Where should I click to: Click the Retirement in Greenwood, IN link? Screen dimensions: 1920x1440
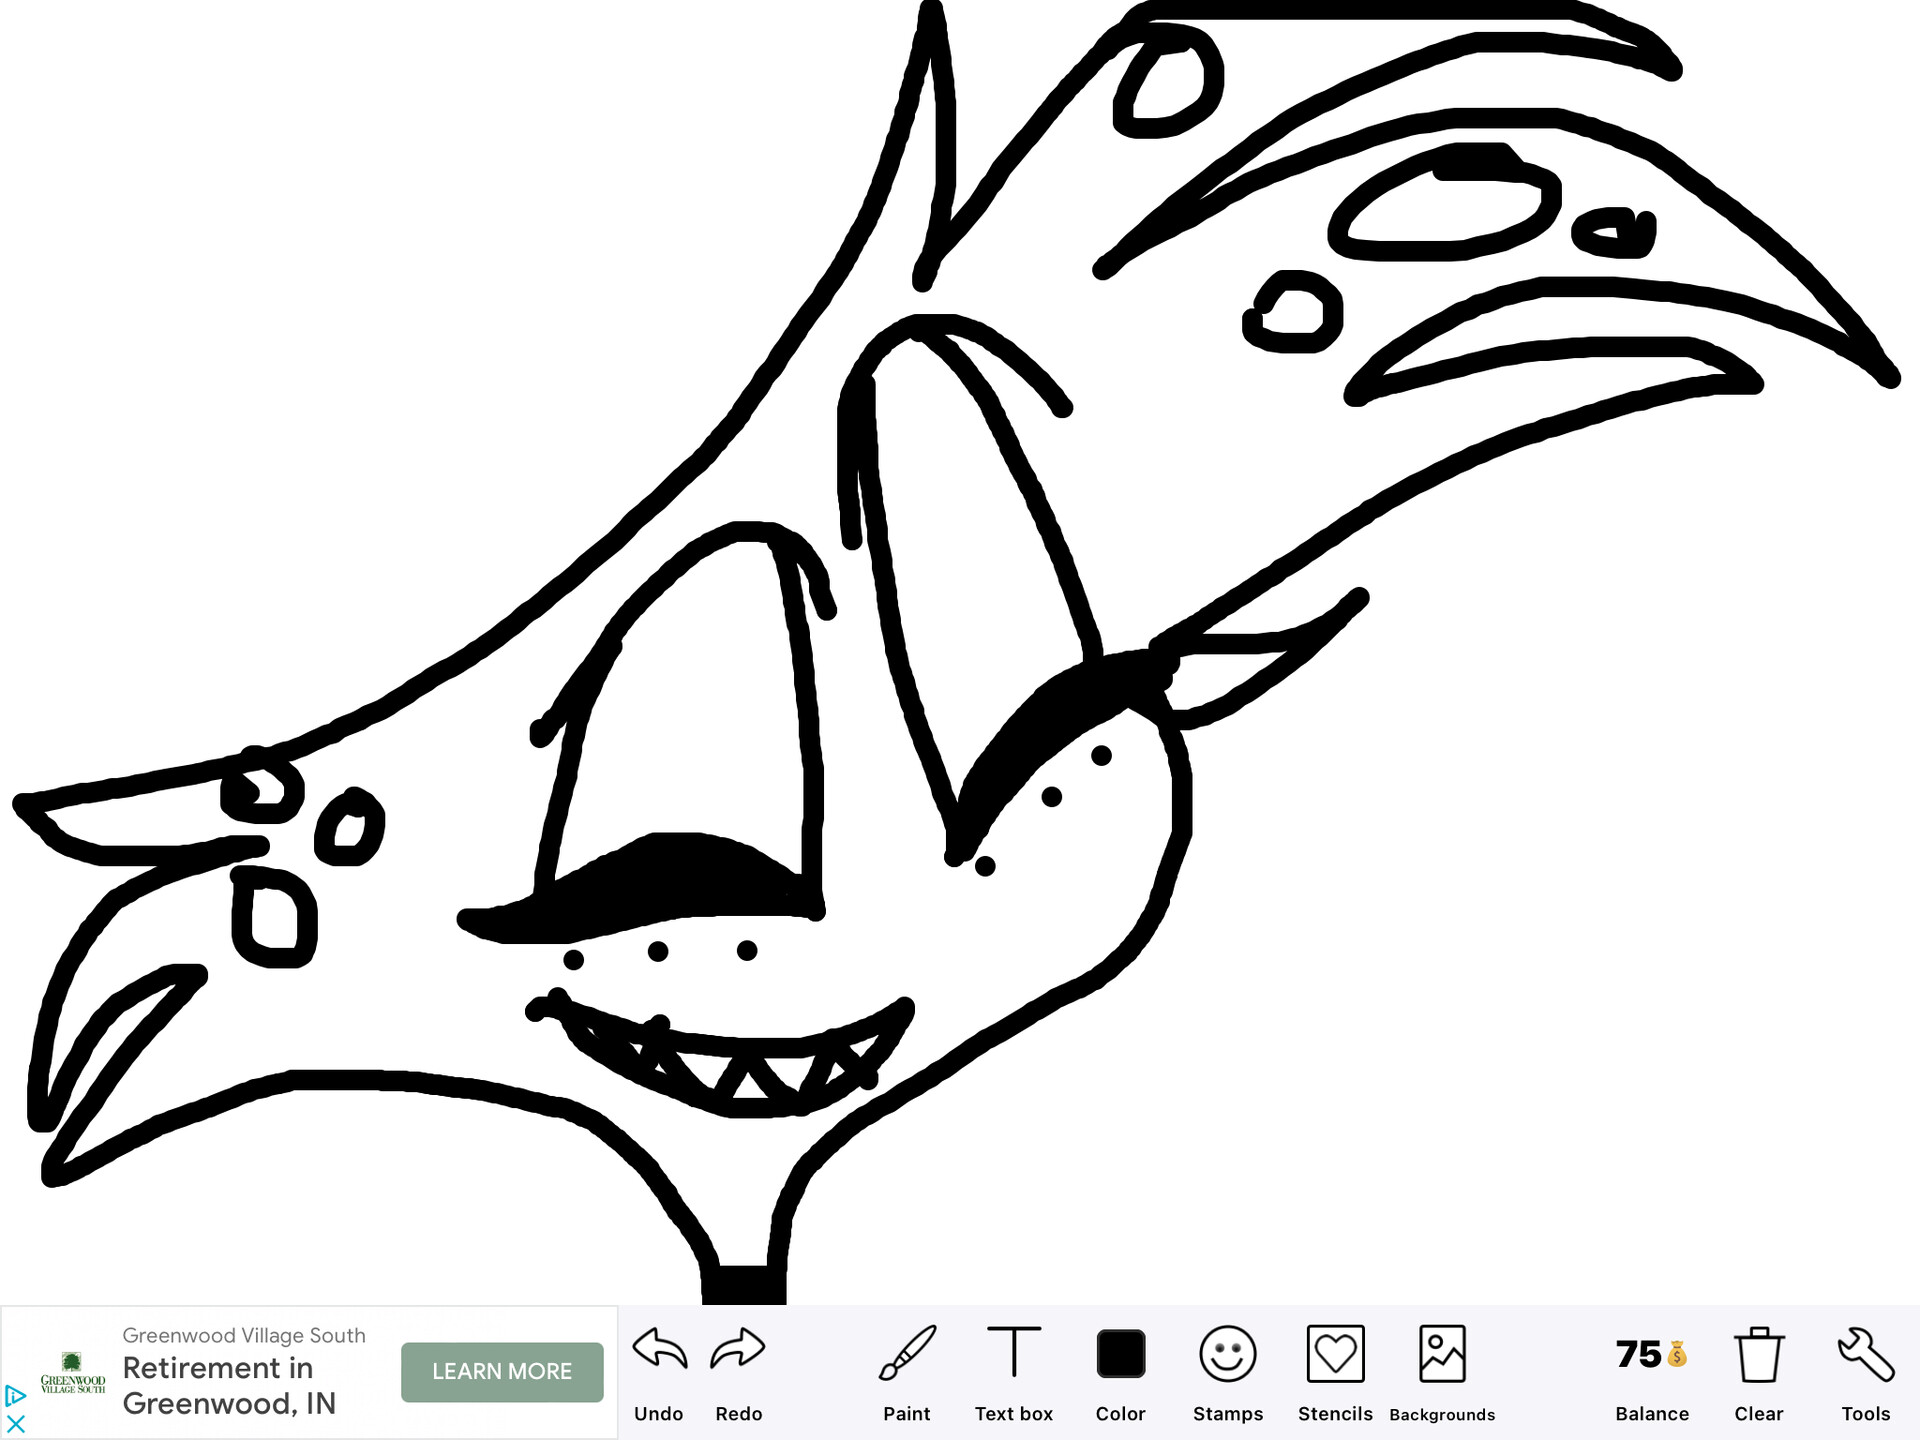pyautogui.click(x=230, y=1387)
